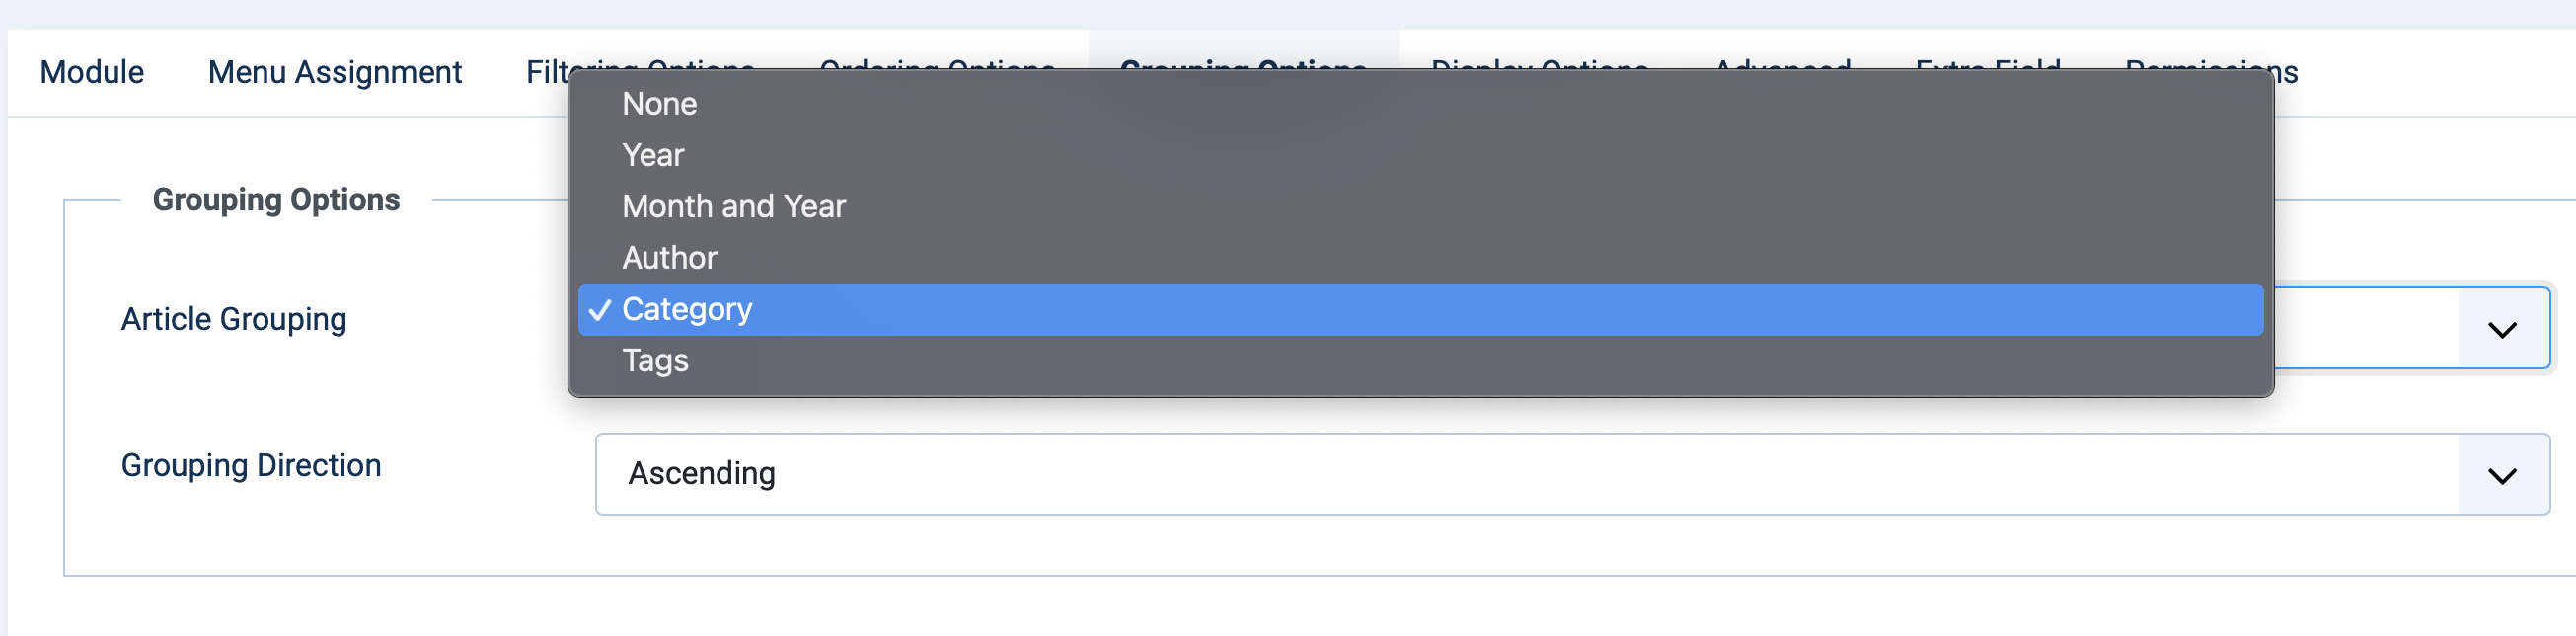The width and height of the screenshot is (2576, 636).
Task: Click the Grouping Direction label
Action: click(x=251, y=465)
